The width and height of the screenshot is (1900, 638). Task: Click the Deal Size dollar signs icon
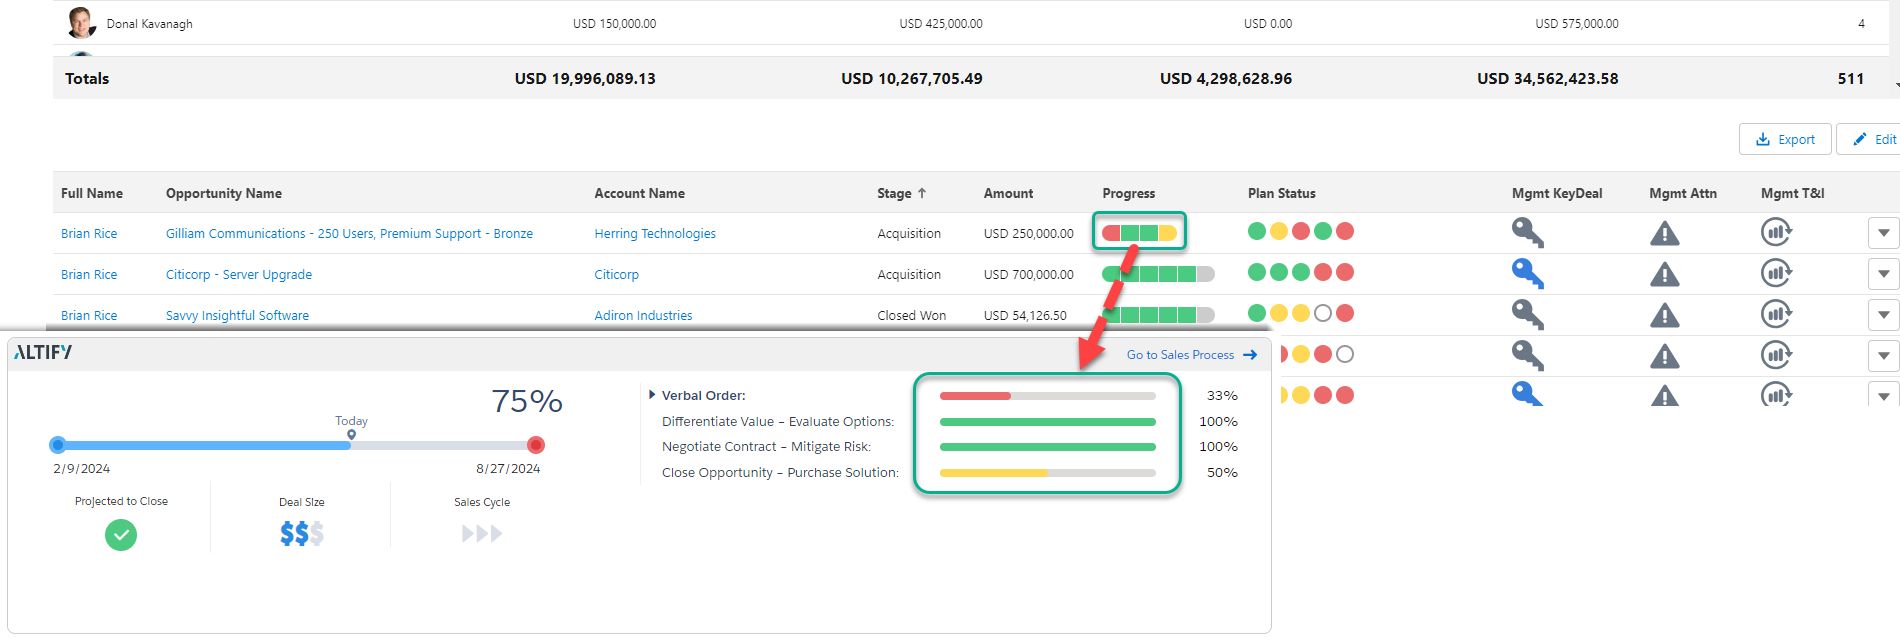pyautogui.click(x=301, y=534)
